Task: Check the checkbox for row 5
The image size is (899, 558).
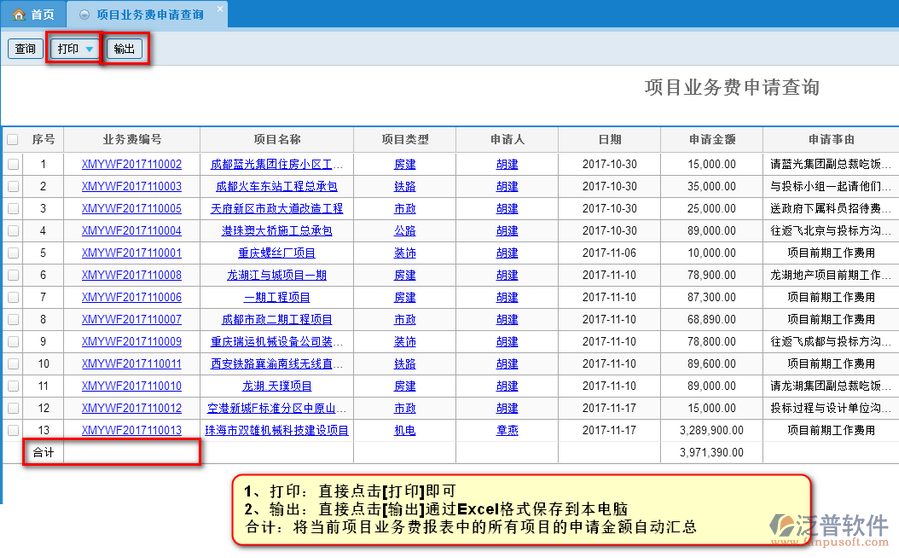Action: click(13, 253)
